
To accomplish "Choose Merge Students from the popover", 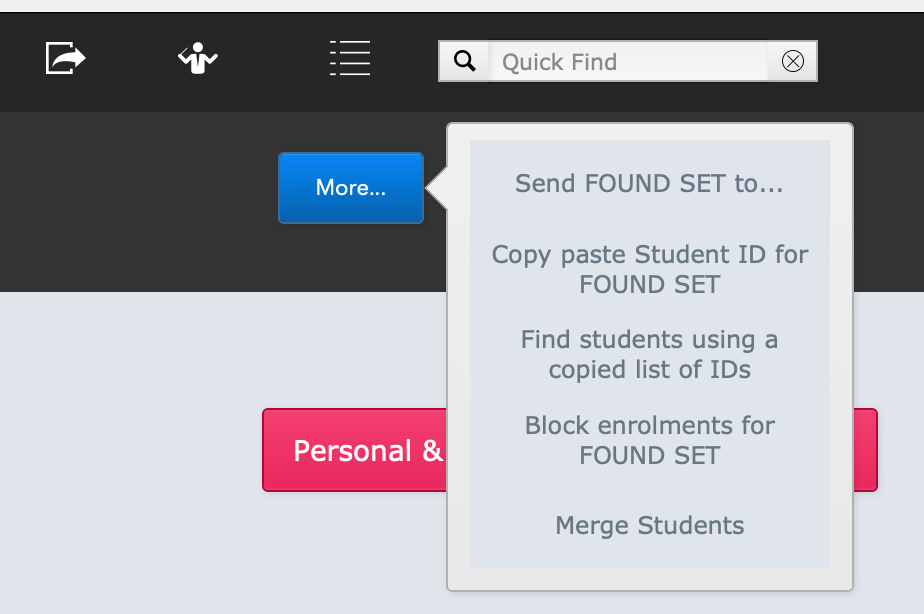I will [649, 525].
